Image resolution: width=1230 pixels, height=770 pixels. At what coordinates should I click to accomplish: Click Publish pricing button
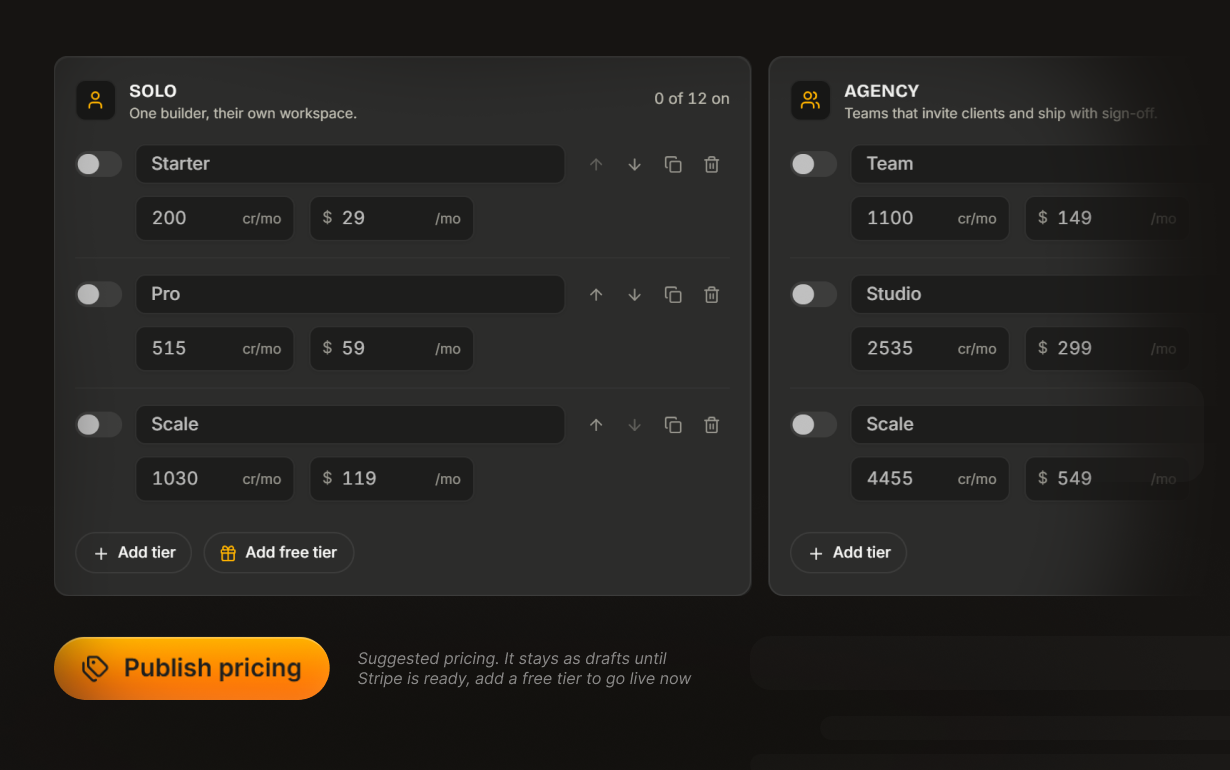click(x=192, y=668)
